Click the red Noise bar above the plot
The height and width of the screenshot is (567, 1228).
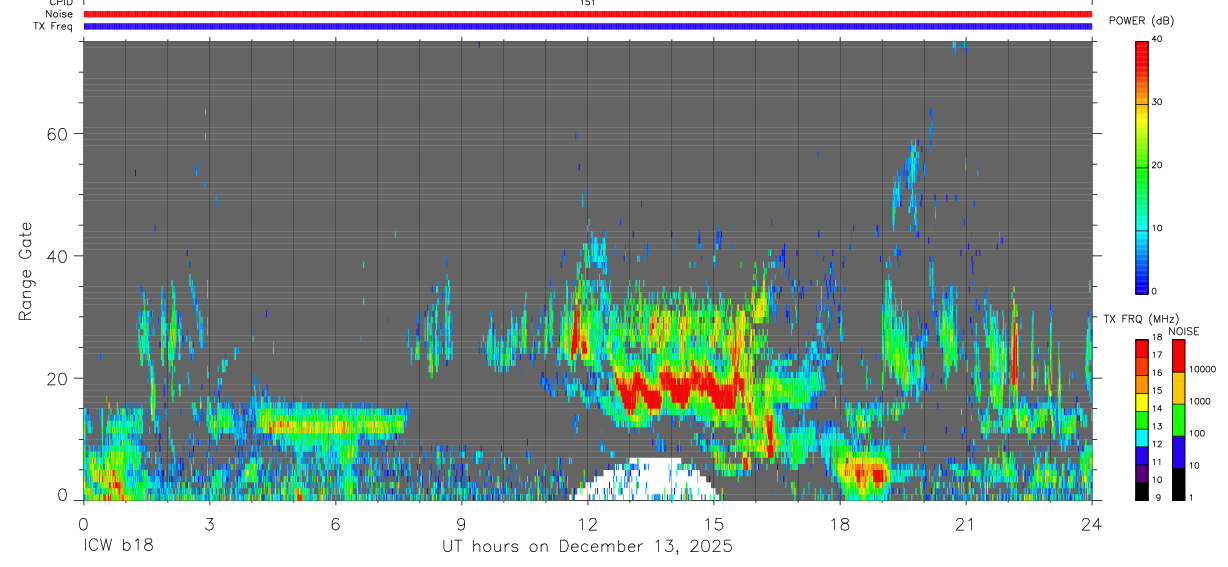587,14
